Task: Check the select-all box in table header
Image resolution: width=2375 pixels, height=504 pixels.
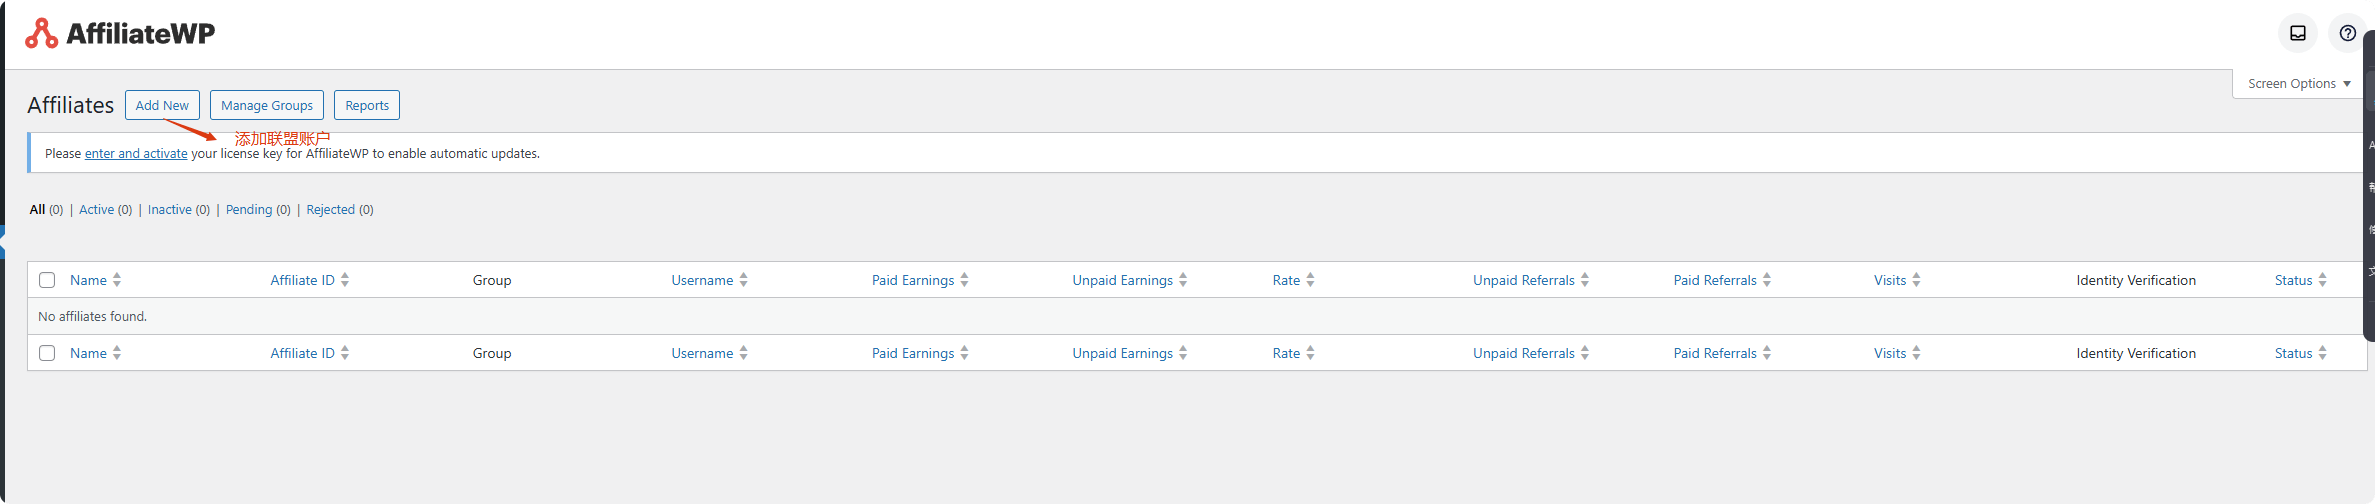Action: click(47, 280)
